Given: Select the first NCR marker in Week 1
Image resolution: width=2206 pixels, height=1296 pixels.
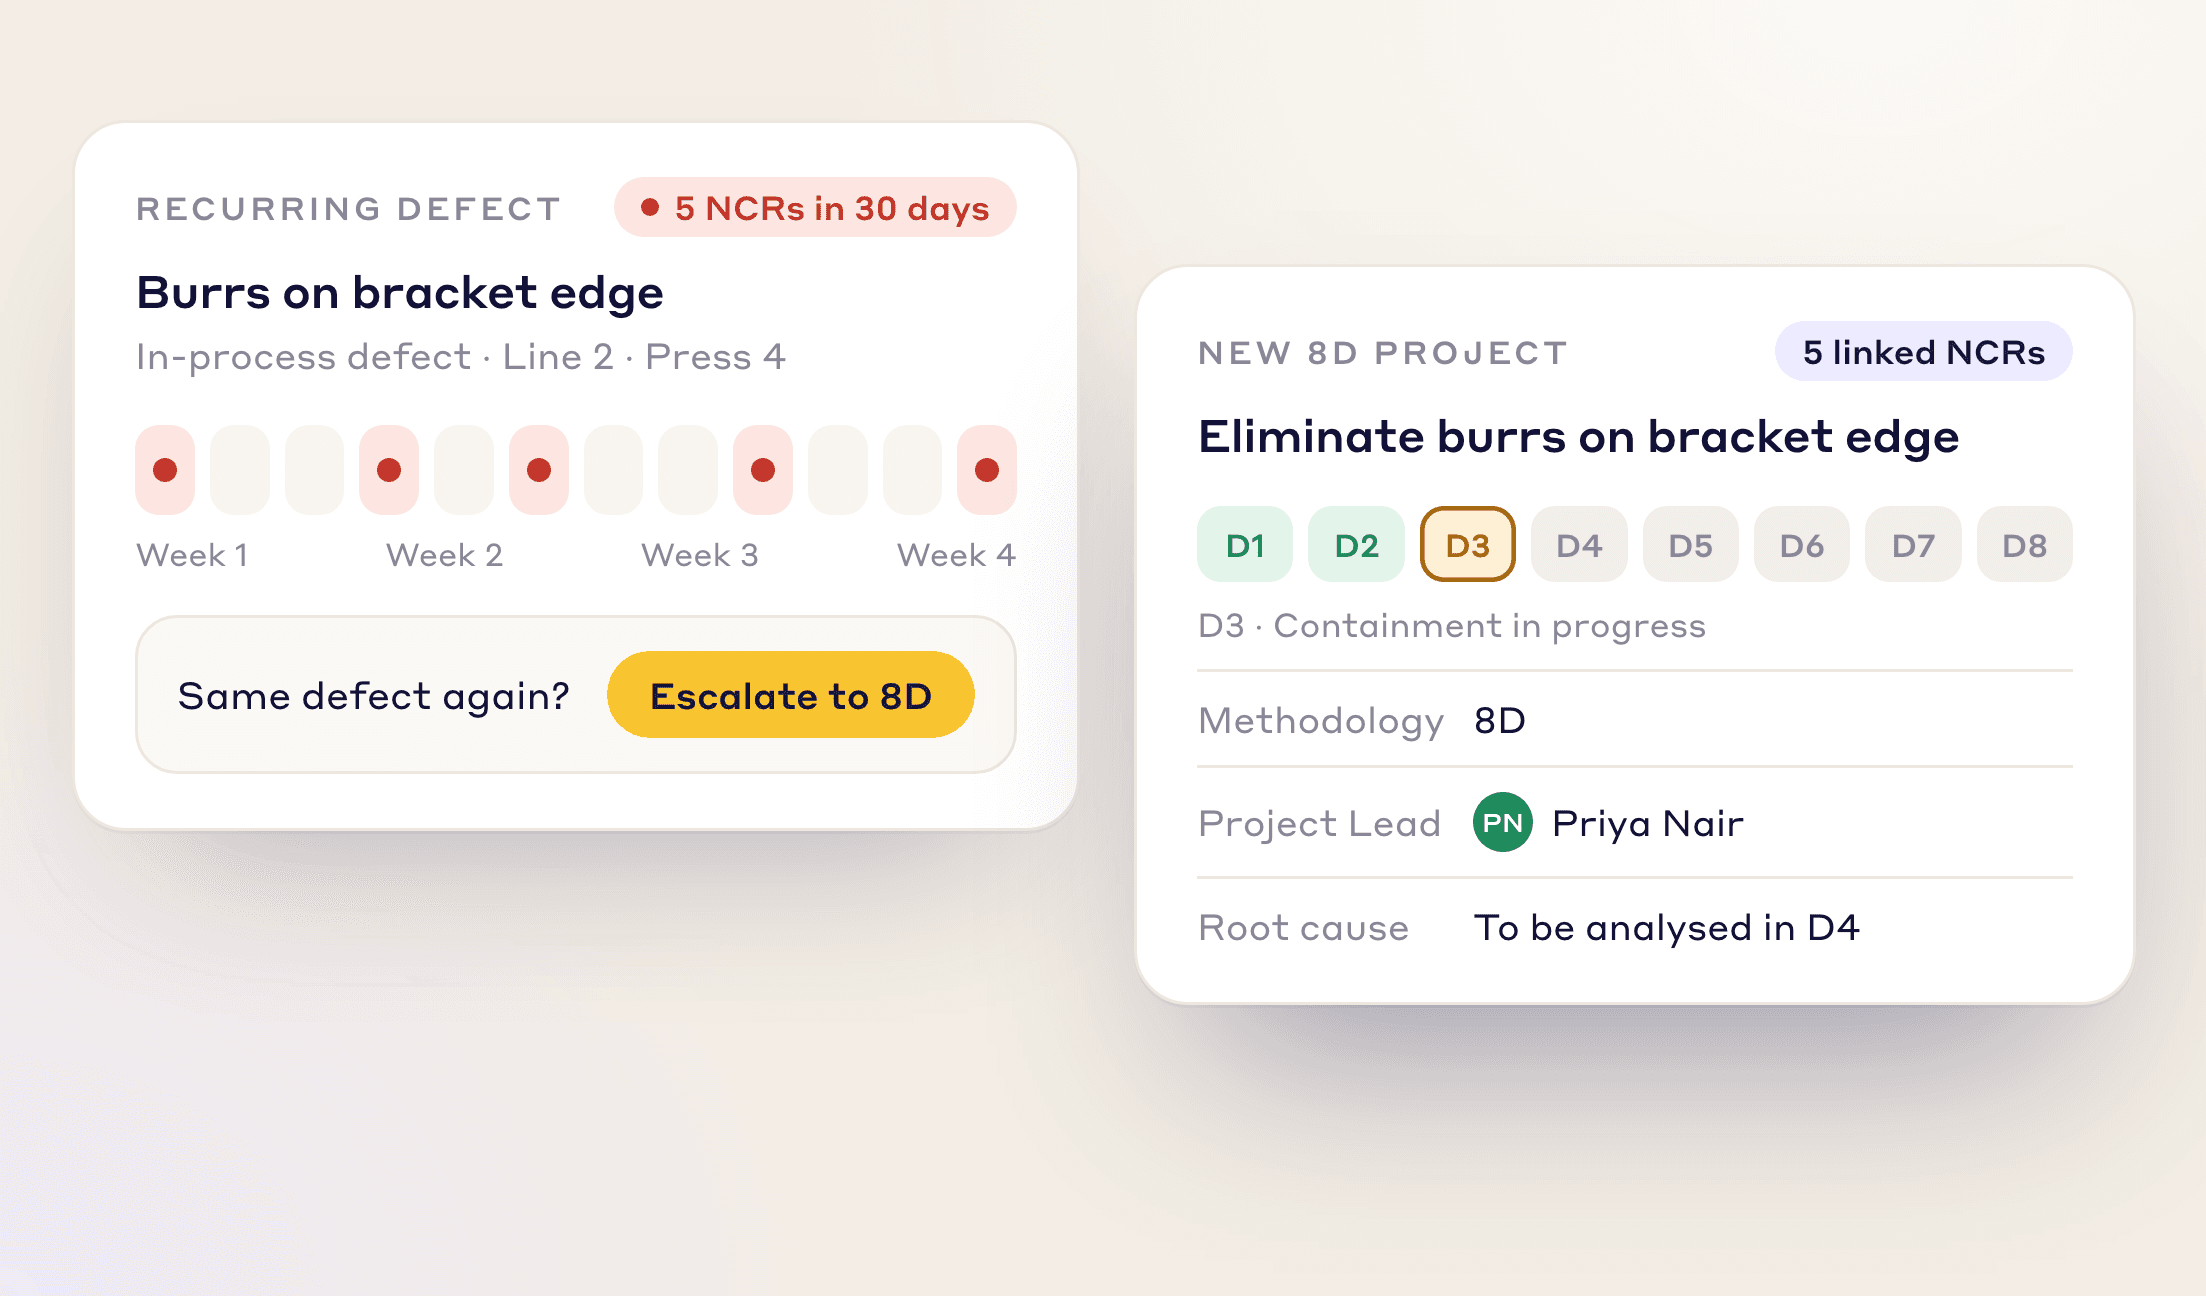Looking at the screenshot, I should [x=165, y=470].
